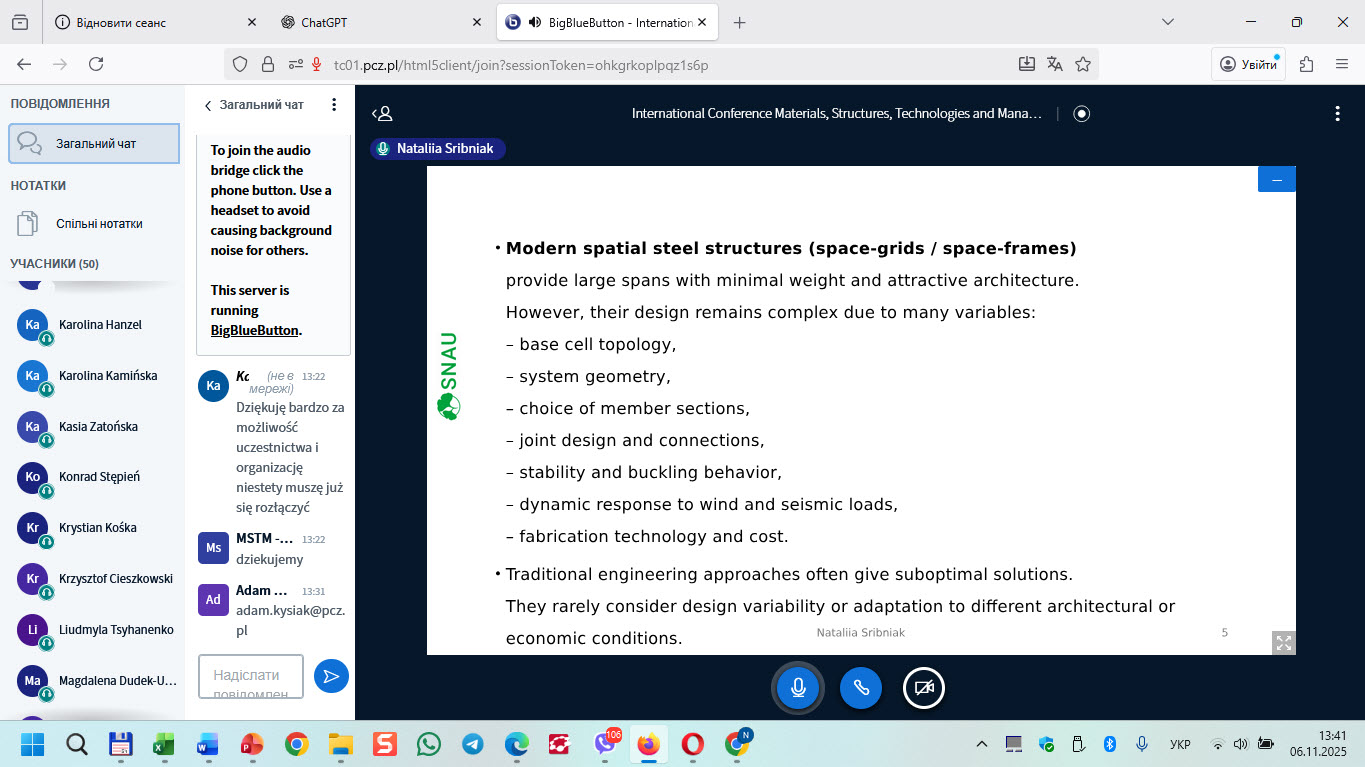
Task: Mute the microphone button
Action: (x=798, y=688)
